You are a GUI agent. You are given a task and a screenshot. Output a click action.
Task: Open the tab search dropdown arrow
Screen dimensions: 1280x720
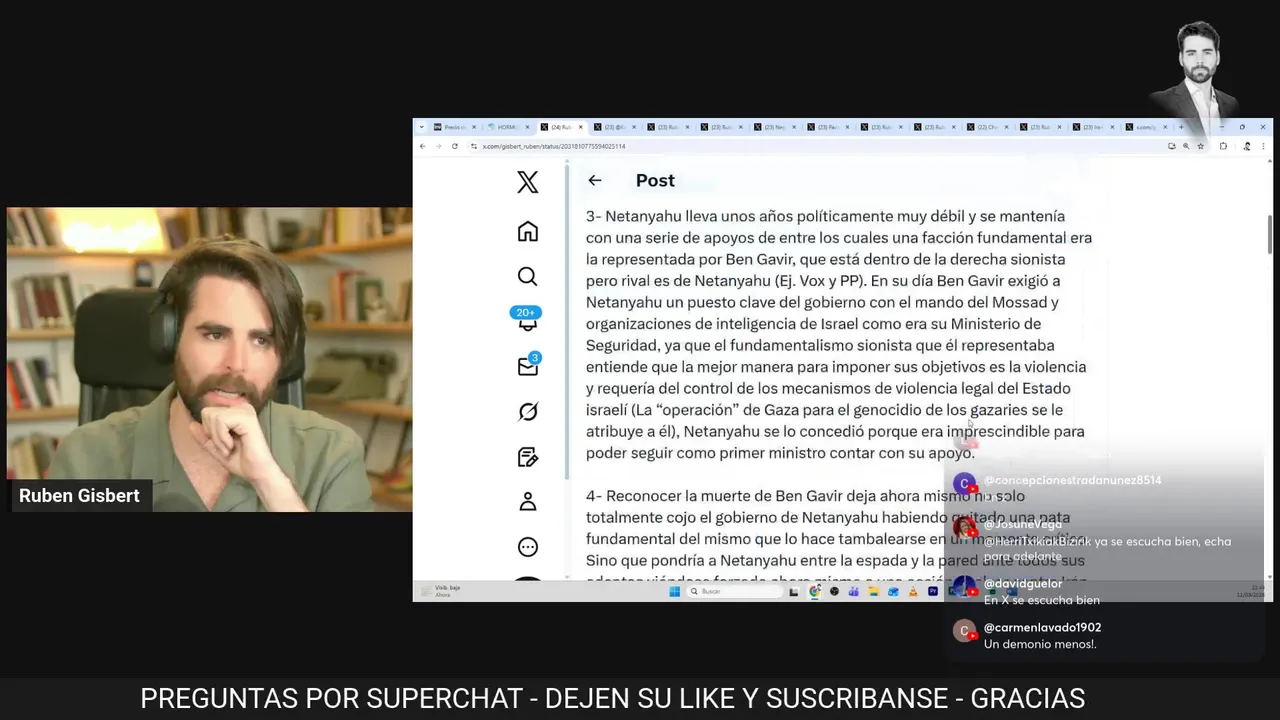(x=422, y=127)
